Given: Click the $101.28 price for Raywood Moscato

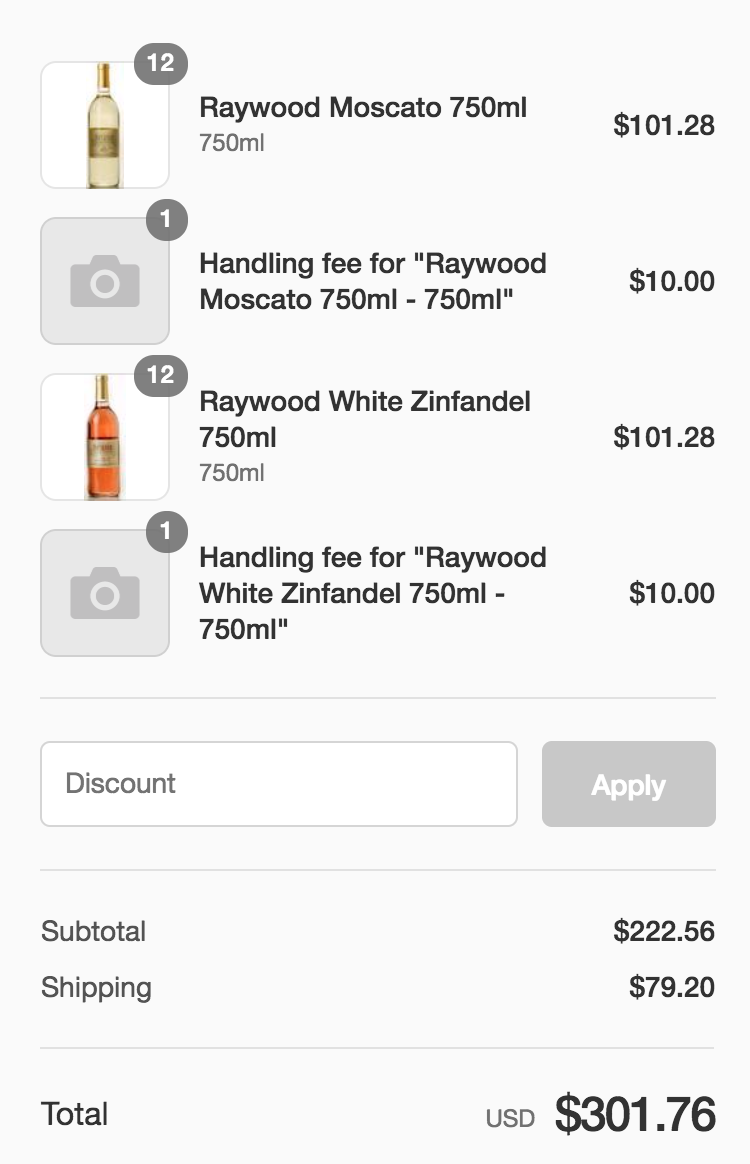Looking at the screenshot, I should pyautogui.click(x=664, y=126).
